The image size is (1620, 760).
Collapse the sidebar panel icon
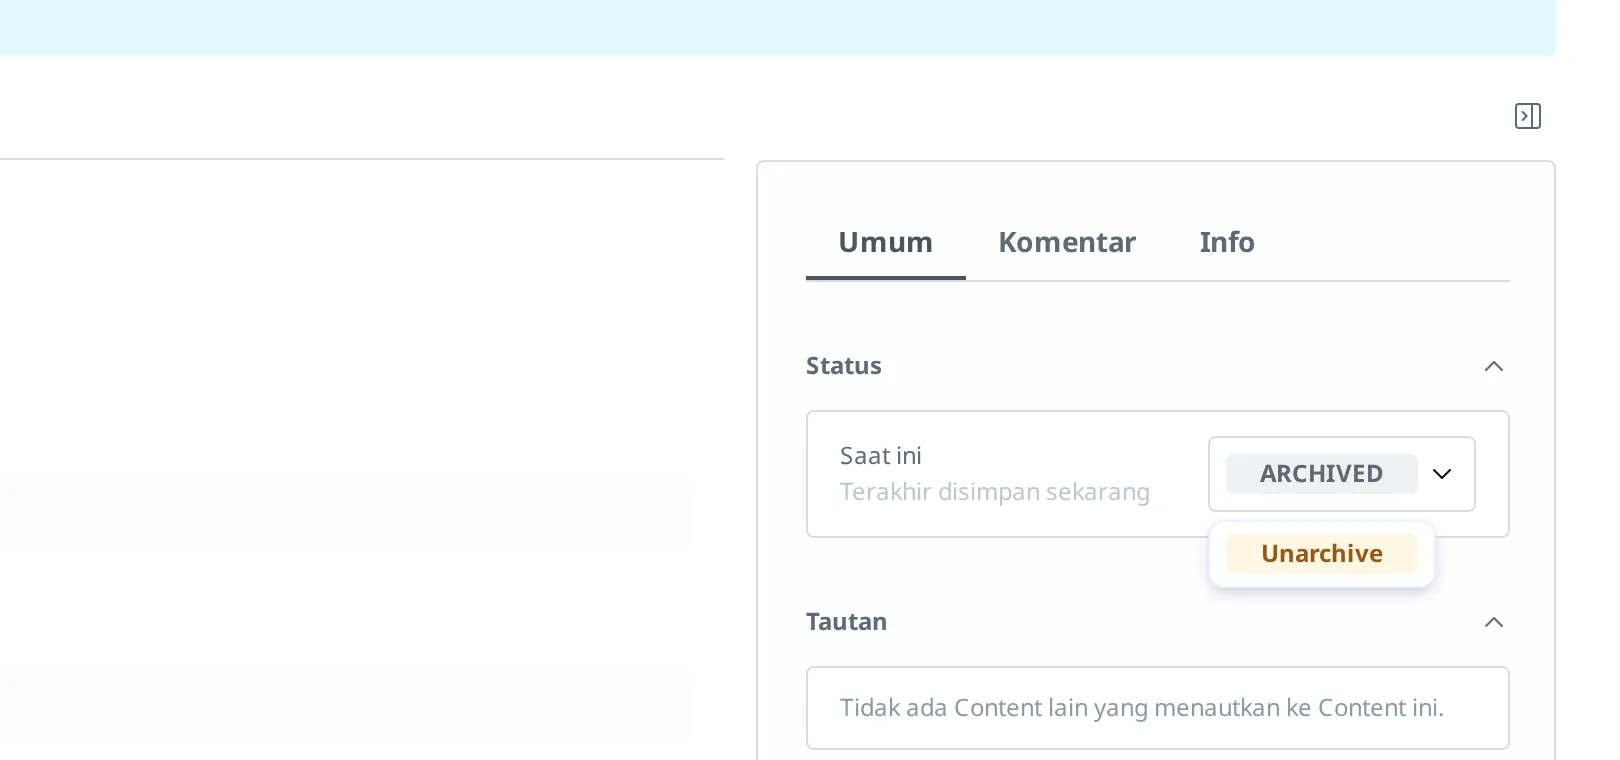pyautogui.click(x=1527, y=116)
